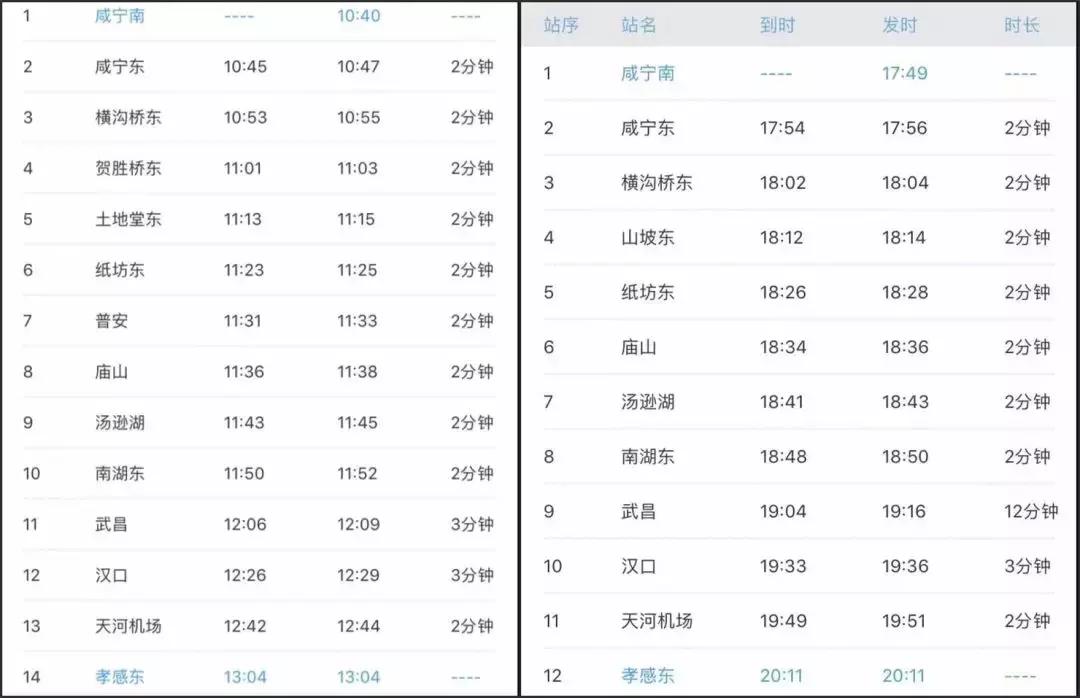Image resolution: width=1080 pixels, height=698 pixels.
Task: Select the 天河机场 station in left table
Action: click(131, 626)
